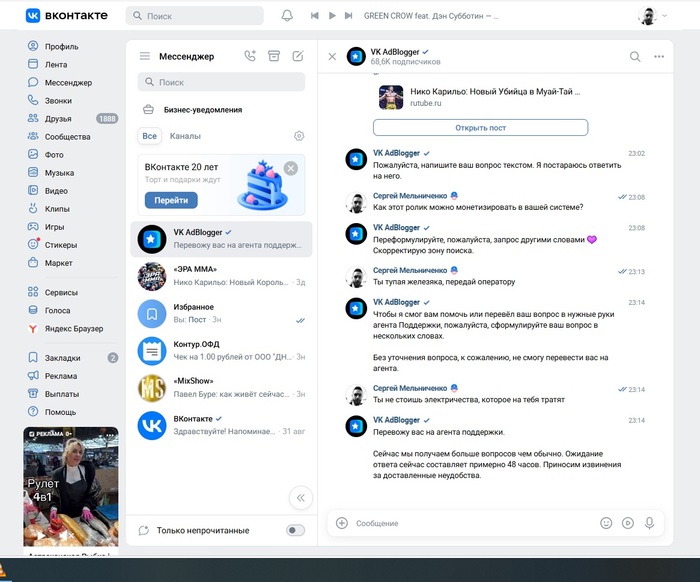Screen dimensions: 700x582
Task: Click the messenger Поиск search field
Action: 221,82
